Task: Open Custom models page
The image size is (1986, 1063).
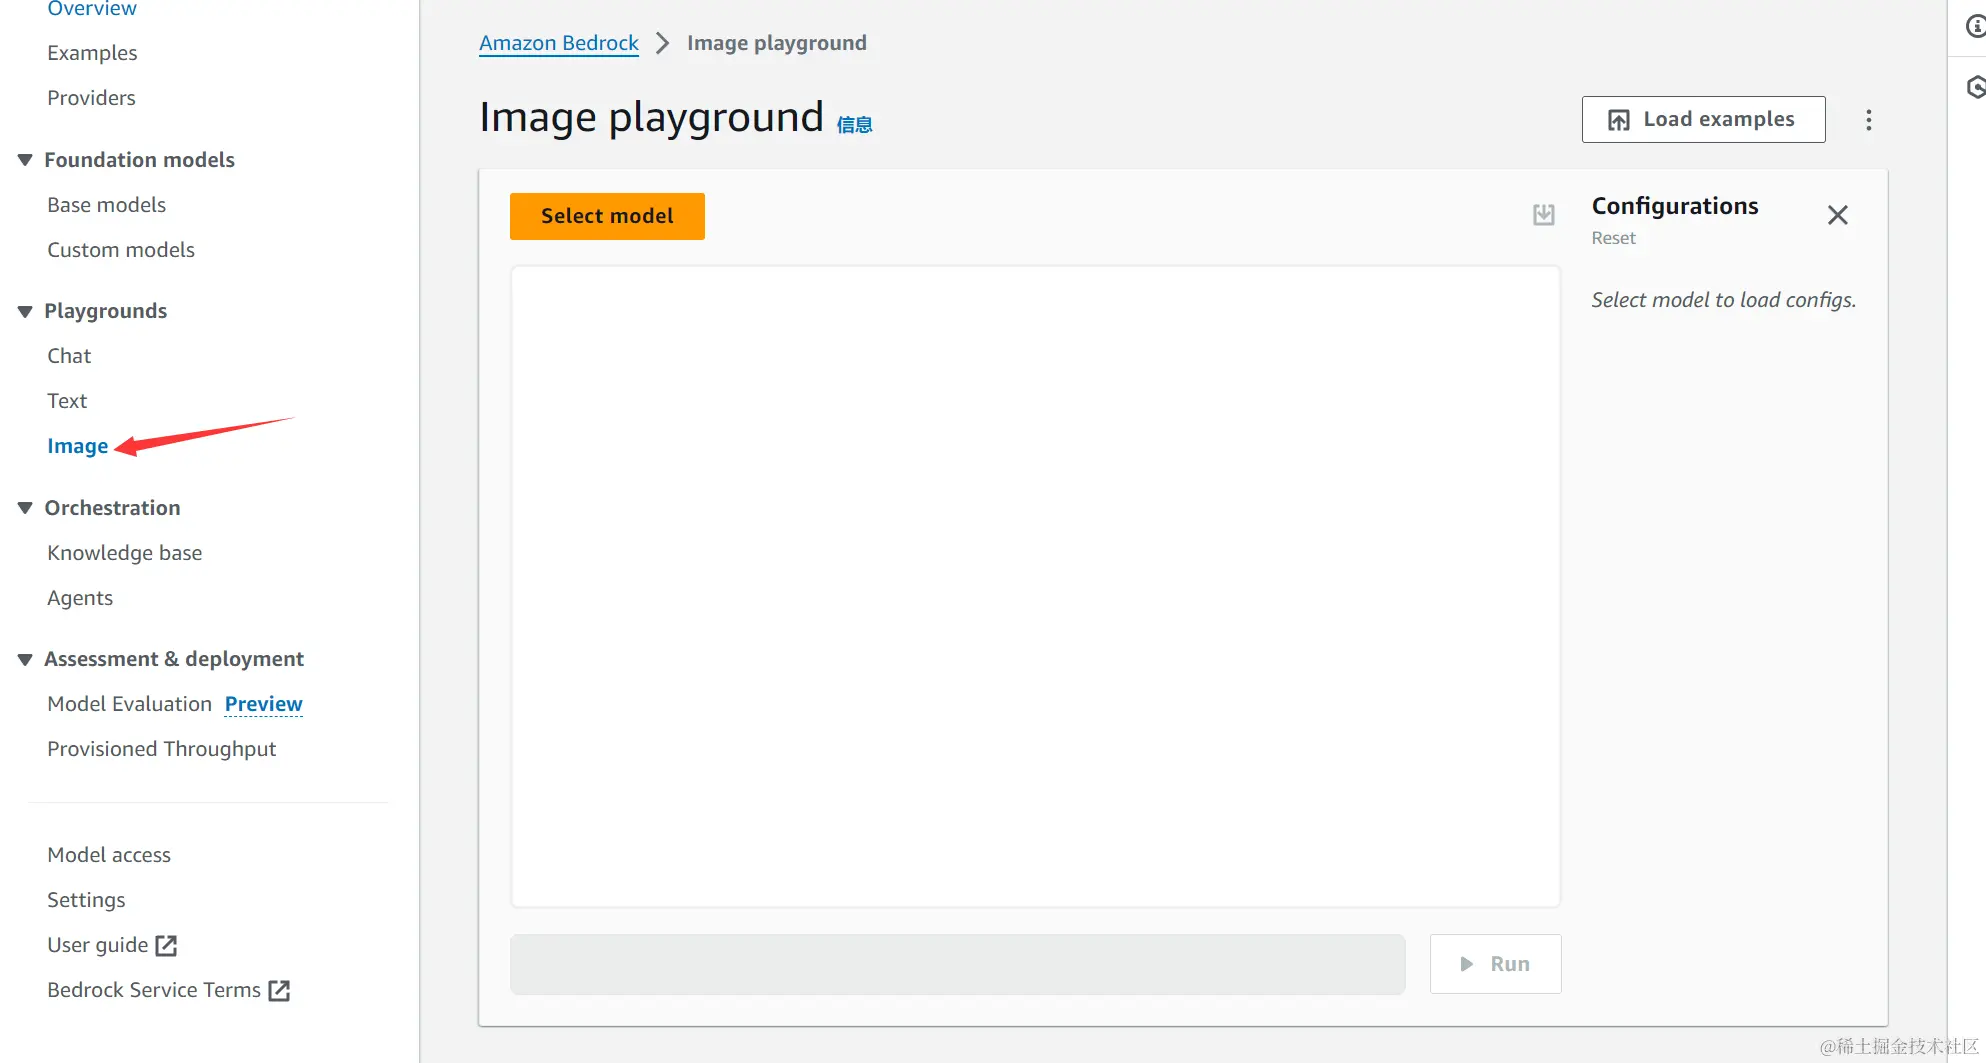Action: coord(121,250)
